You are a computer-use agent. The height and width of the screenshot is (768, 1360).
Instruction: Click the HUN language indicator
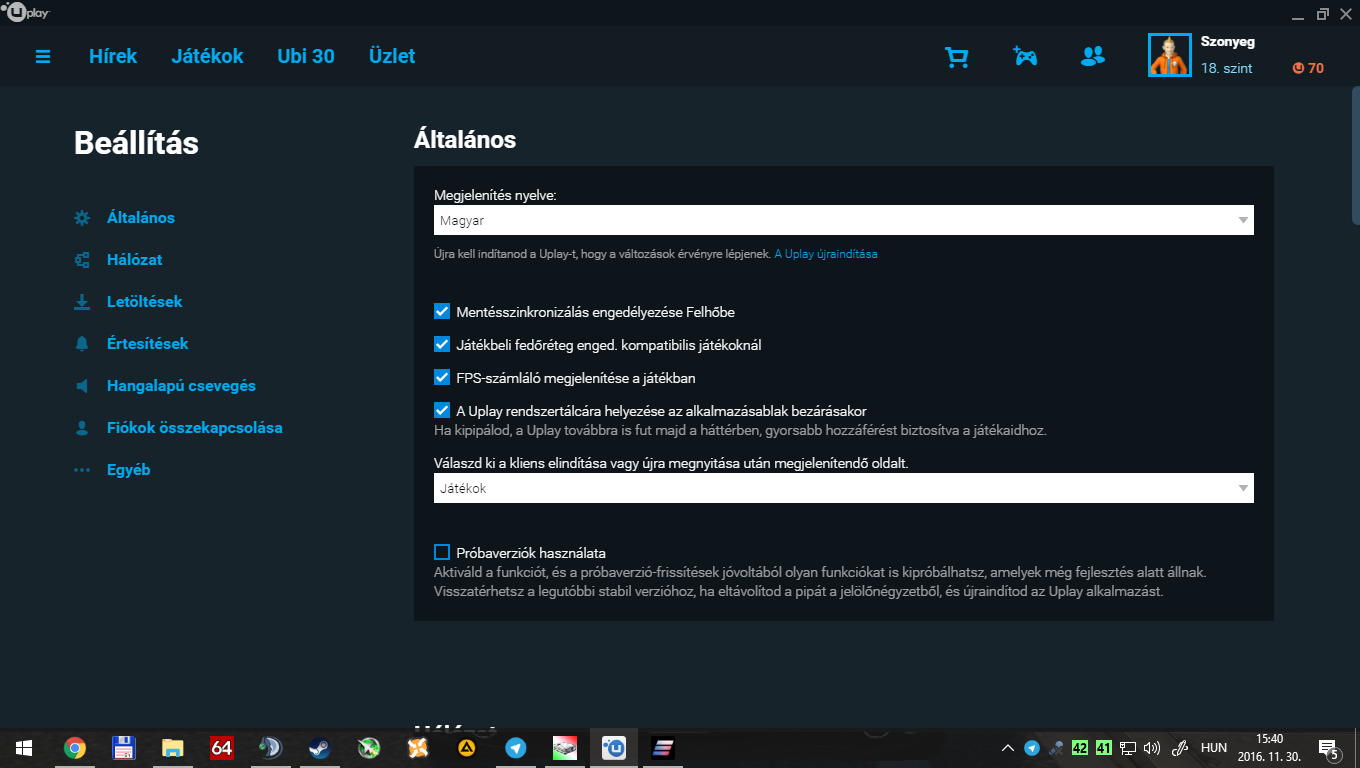pyautogui.click(x=1213, y=747)
